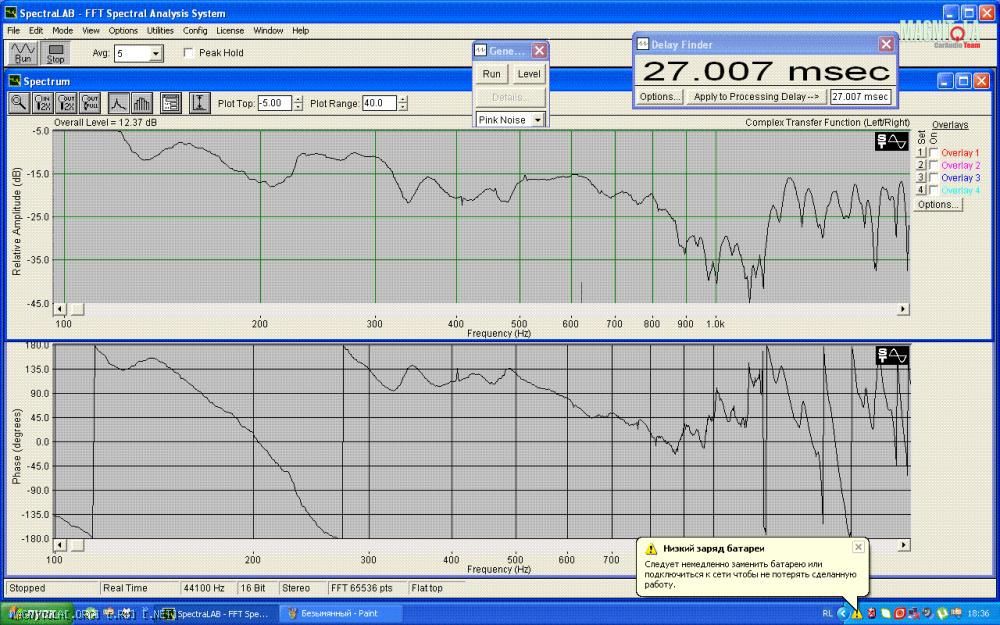Expand the Pink Noise signal dropdown
The width and height of the screenshot is (1000, 625).
coord(538,120)
